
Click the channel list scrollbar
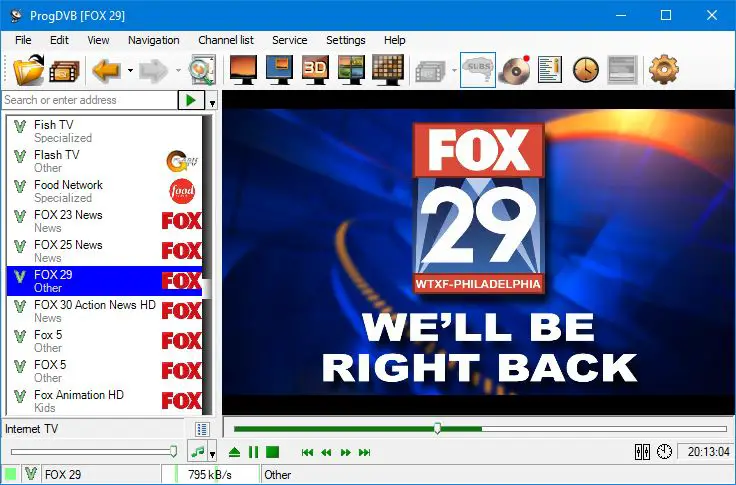[207, 265]
